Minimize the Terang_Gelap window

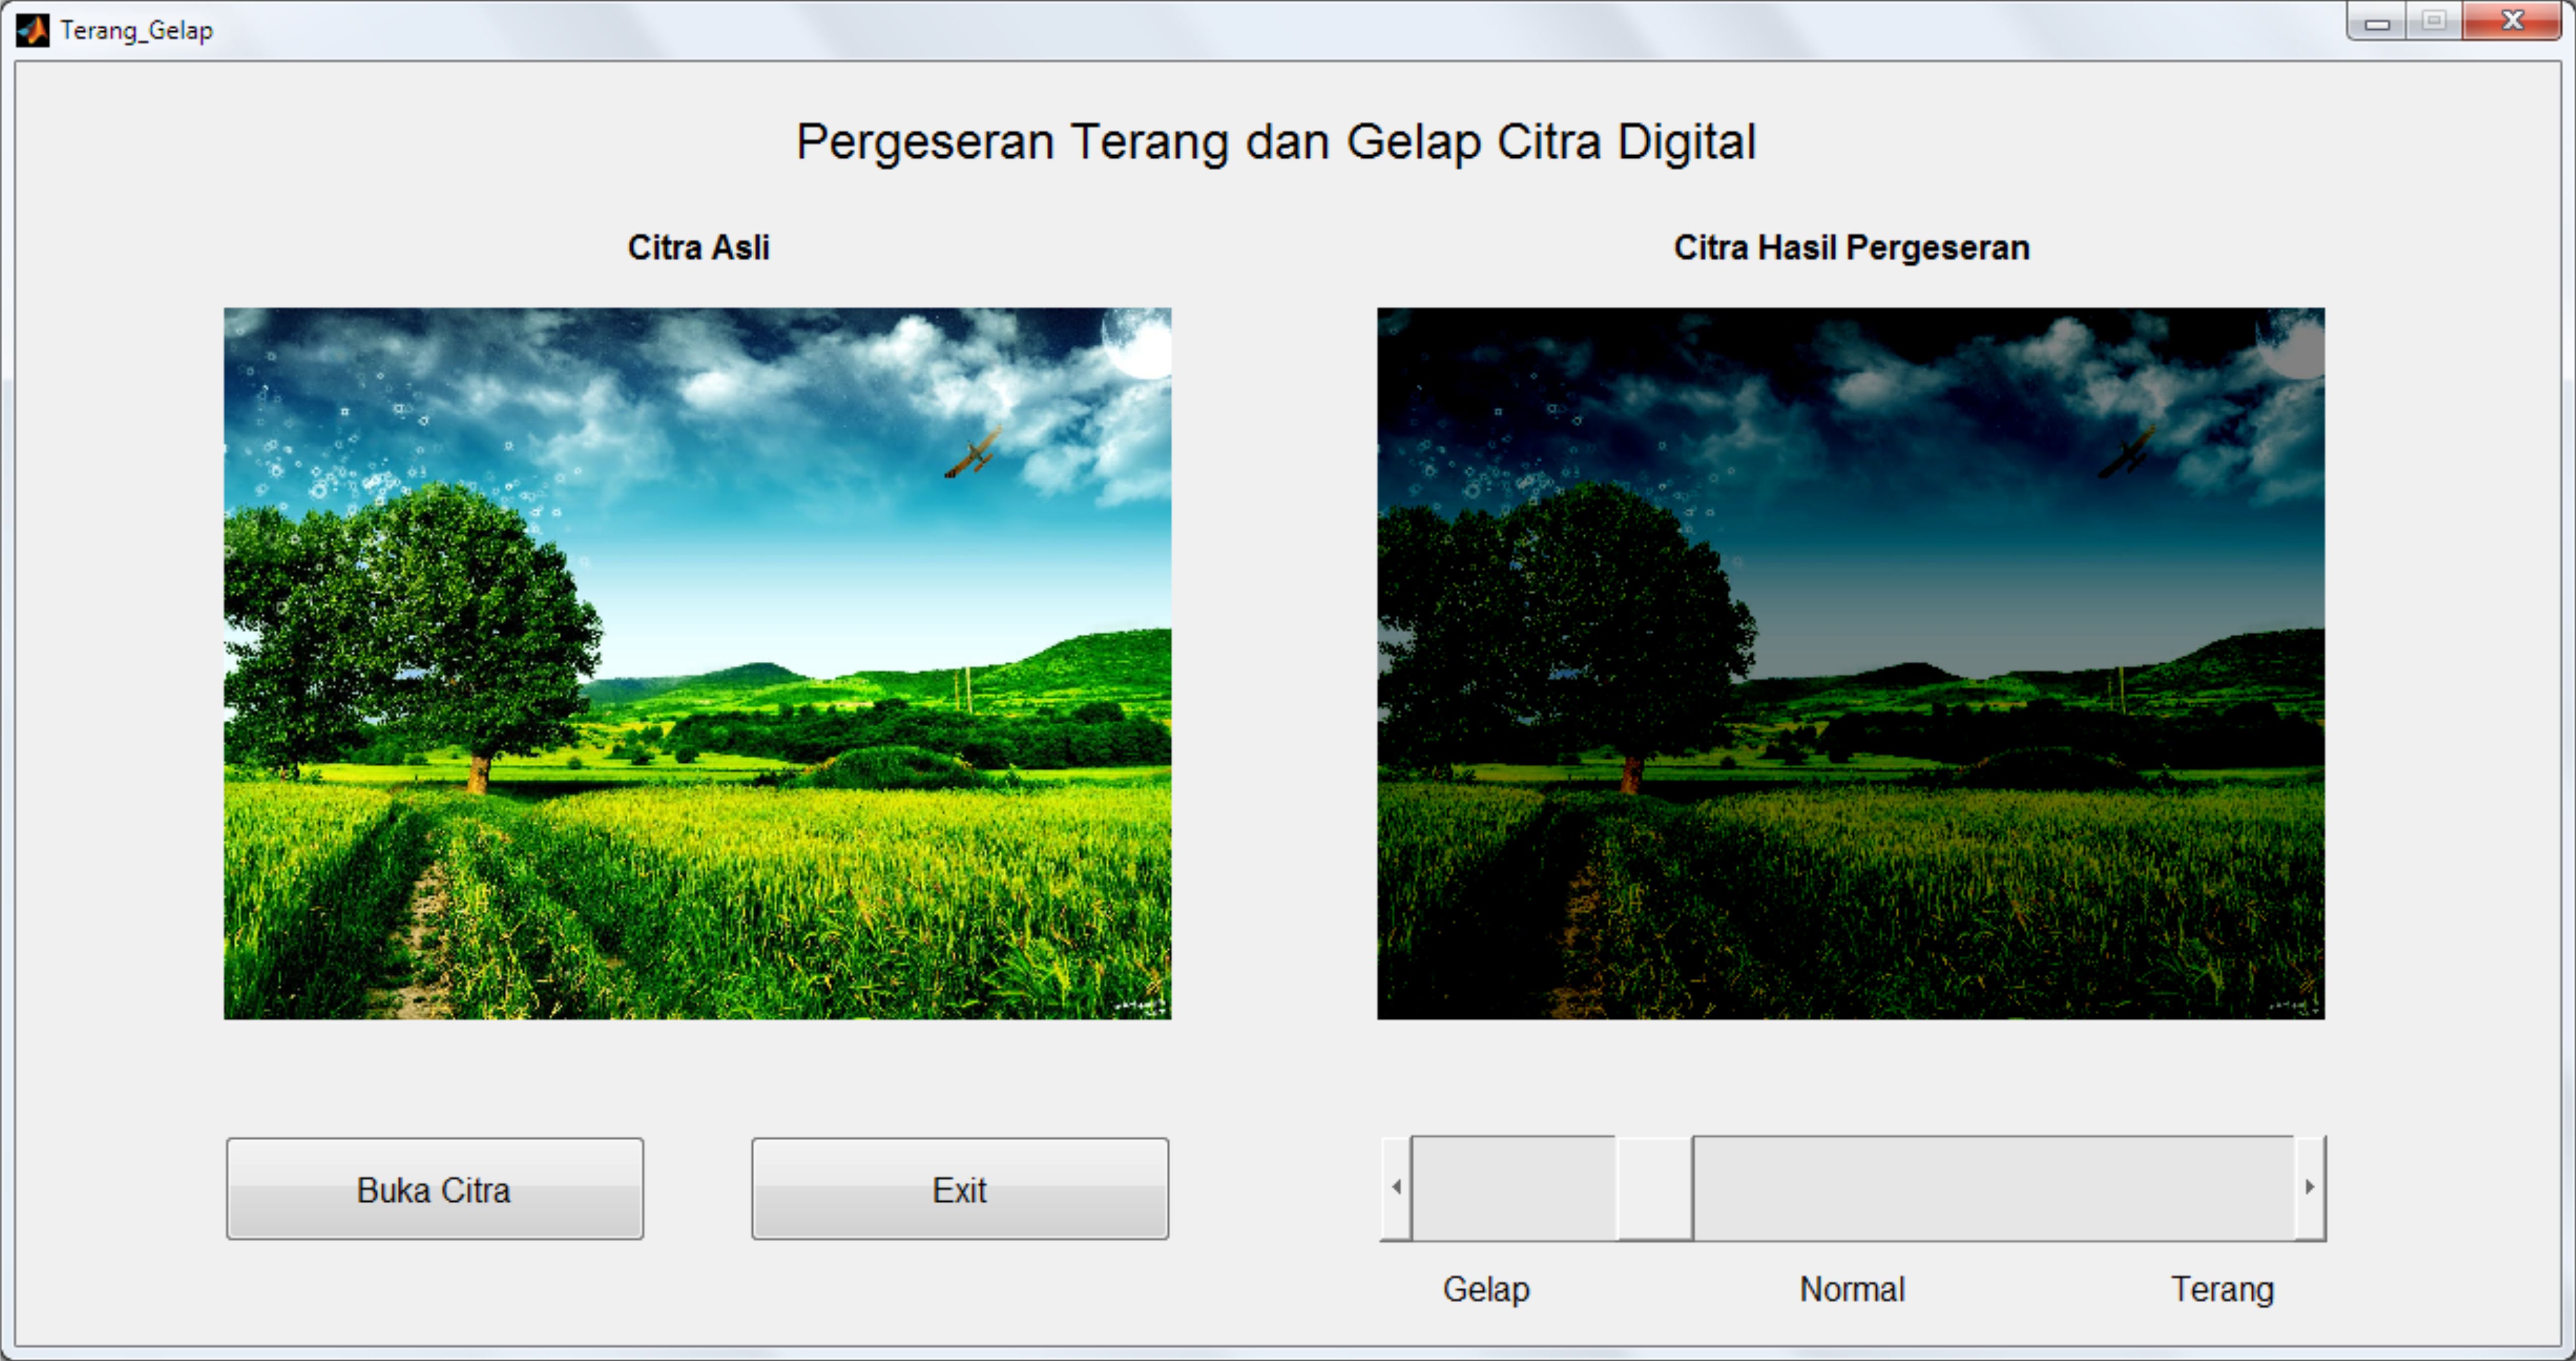[x=2377, y=22]
